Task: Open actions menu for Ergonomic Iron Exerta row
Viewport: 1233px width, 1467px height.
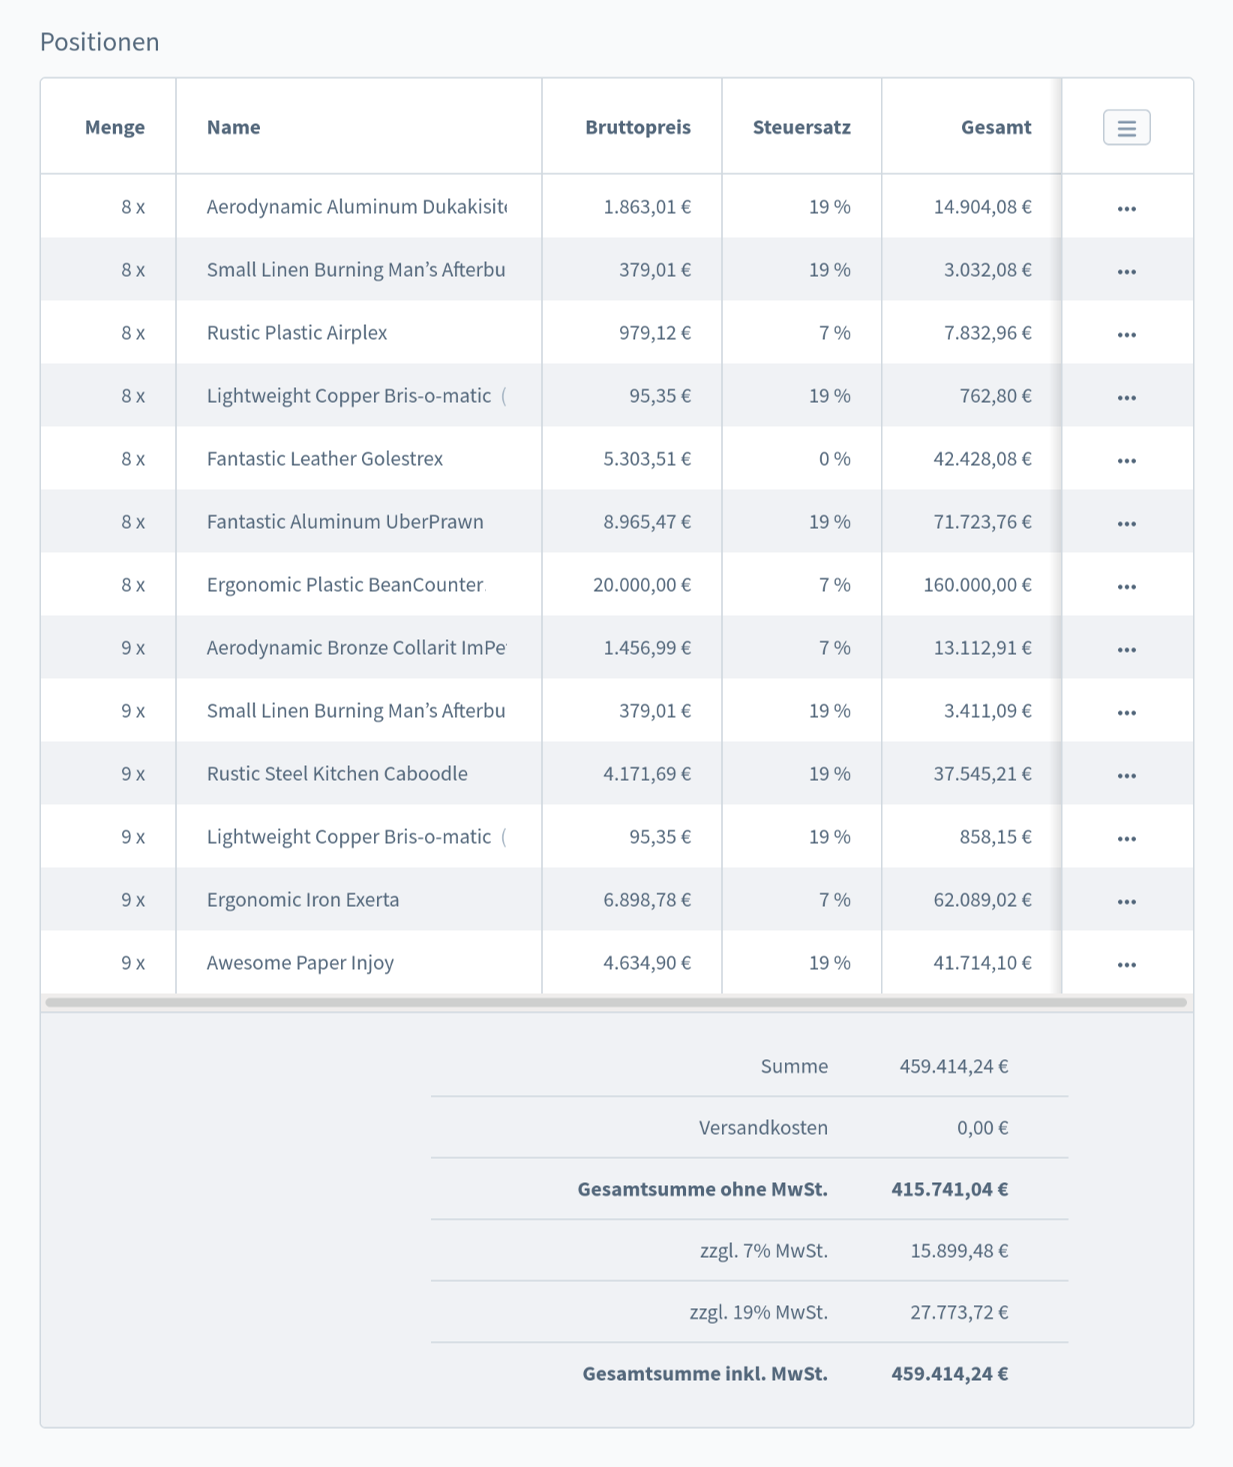Action: 1126,901
